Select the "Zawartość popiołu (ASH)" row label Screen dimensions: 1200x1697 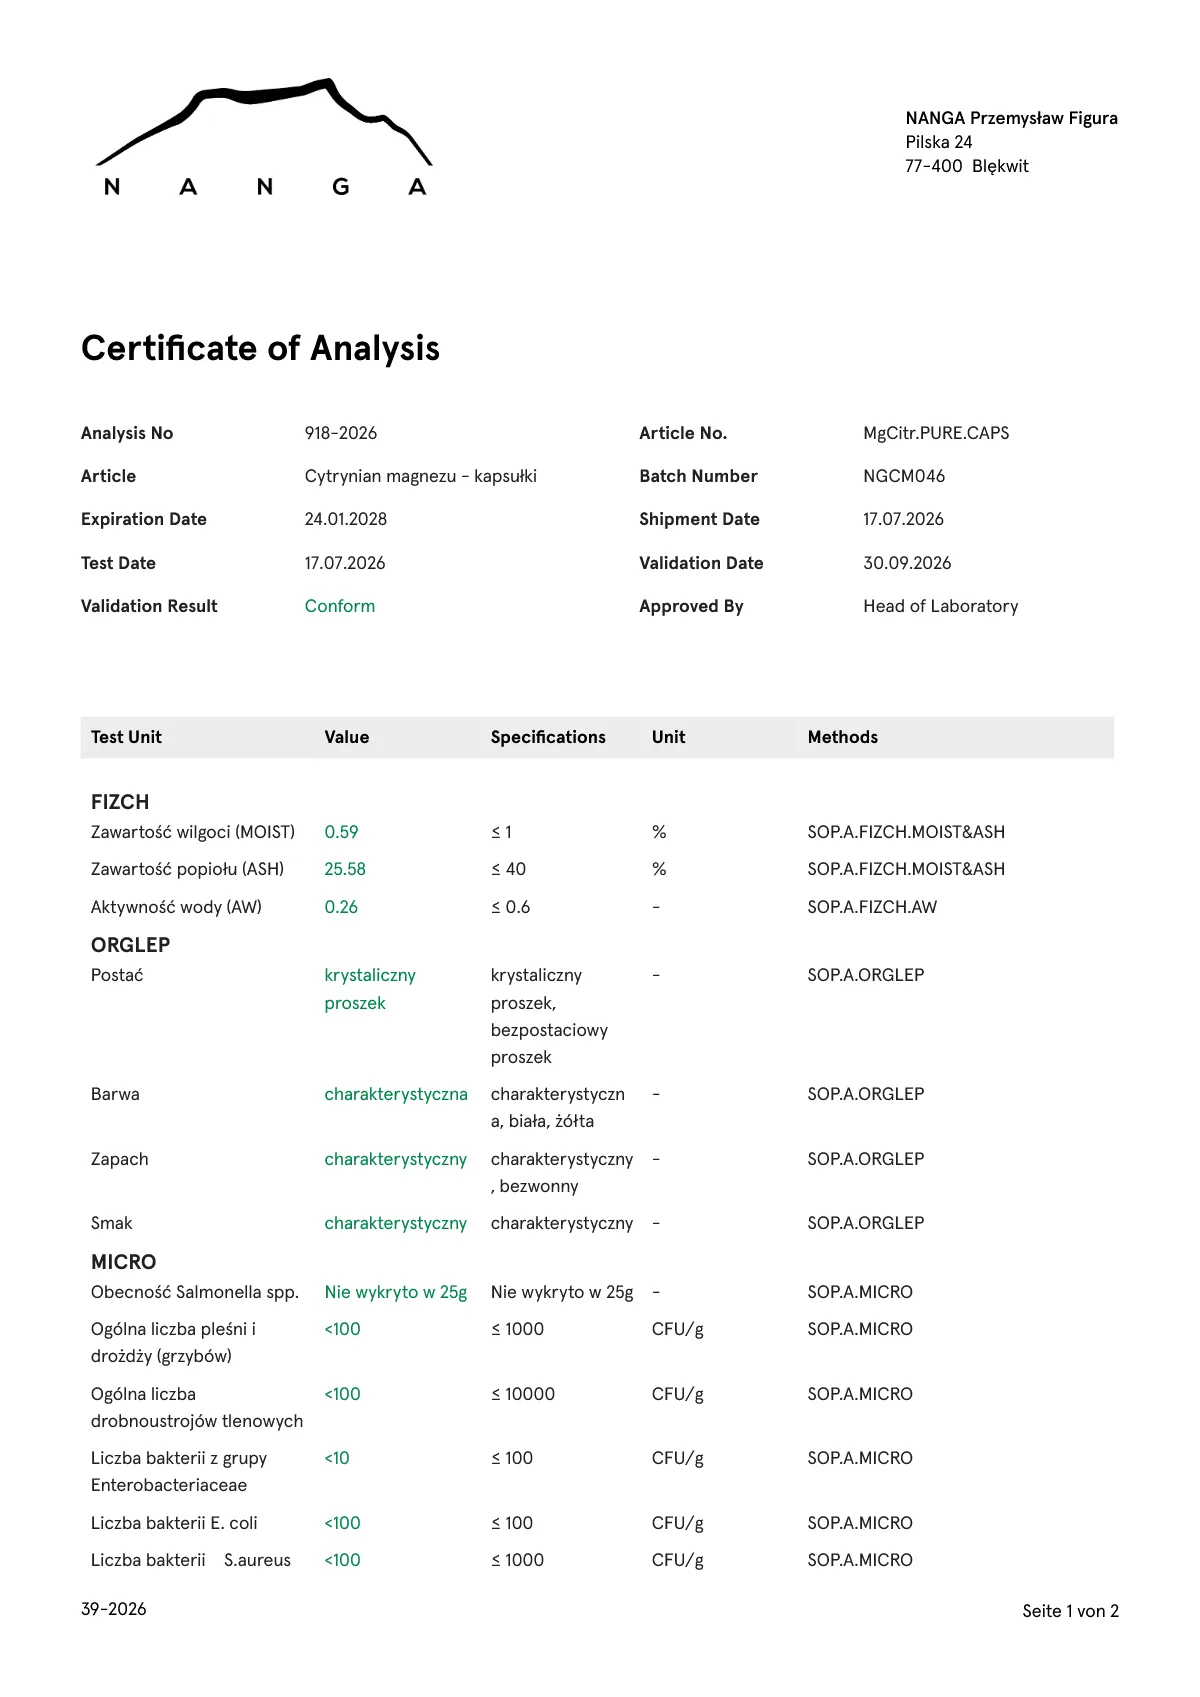(188, 869)
